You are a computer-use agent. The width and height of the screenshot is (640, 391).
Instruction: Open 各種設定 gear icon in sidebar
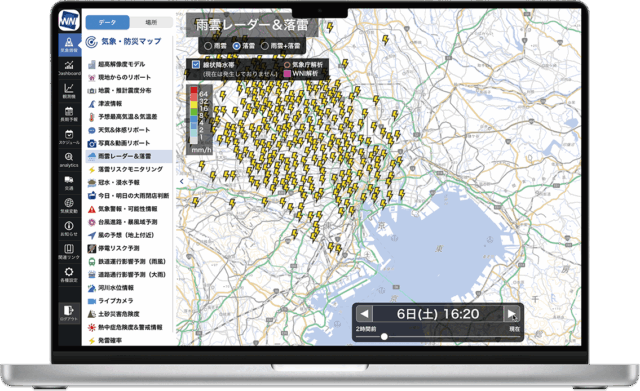click(69, 274)
